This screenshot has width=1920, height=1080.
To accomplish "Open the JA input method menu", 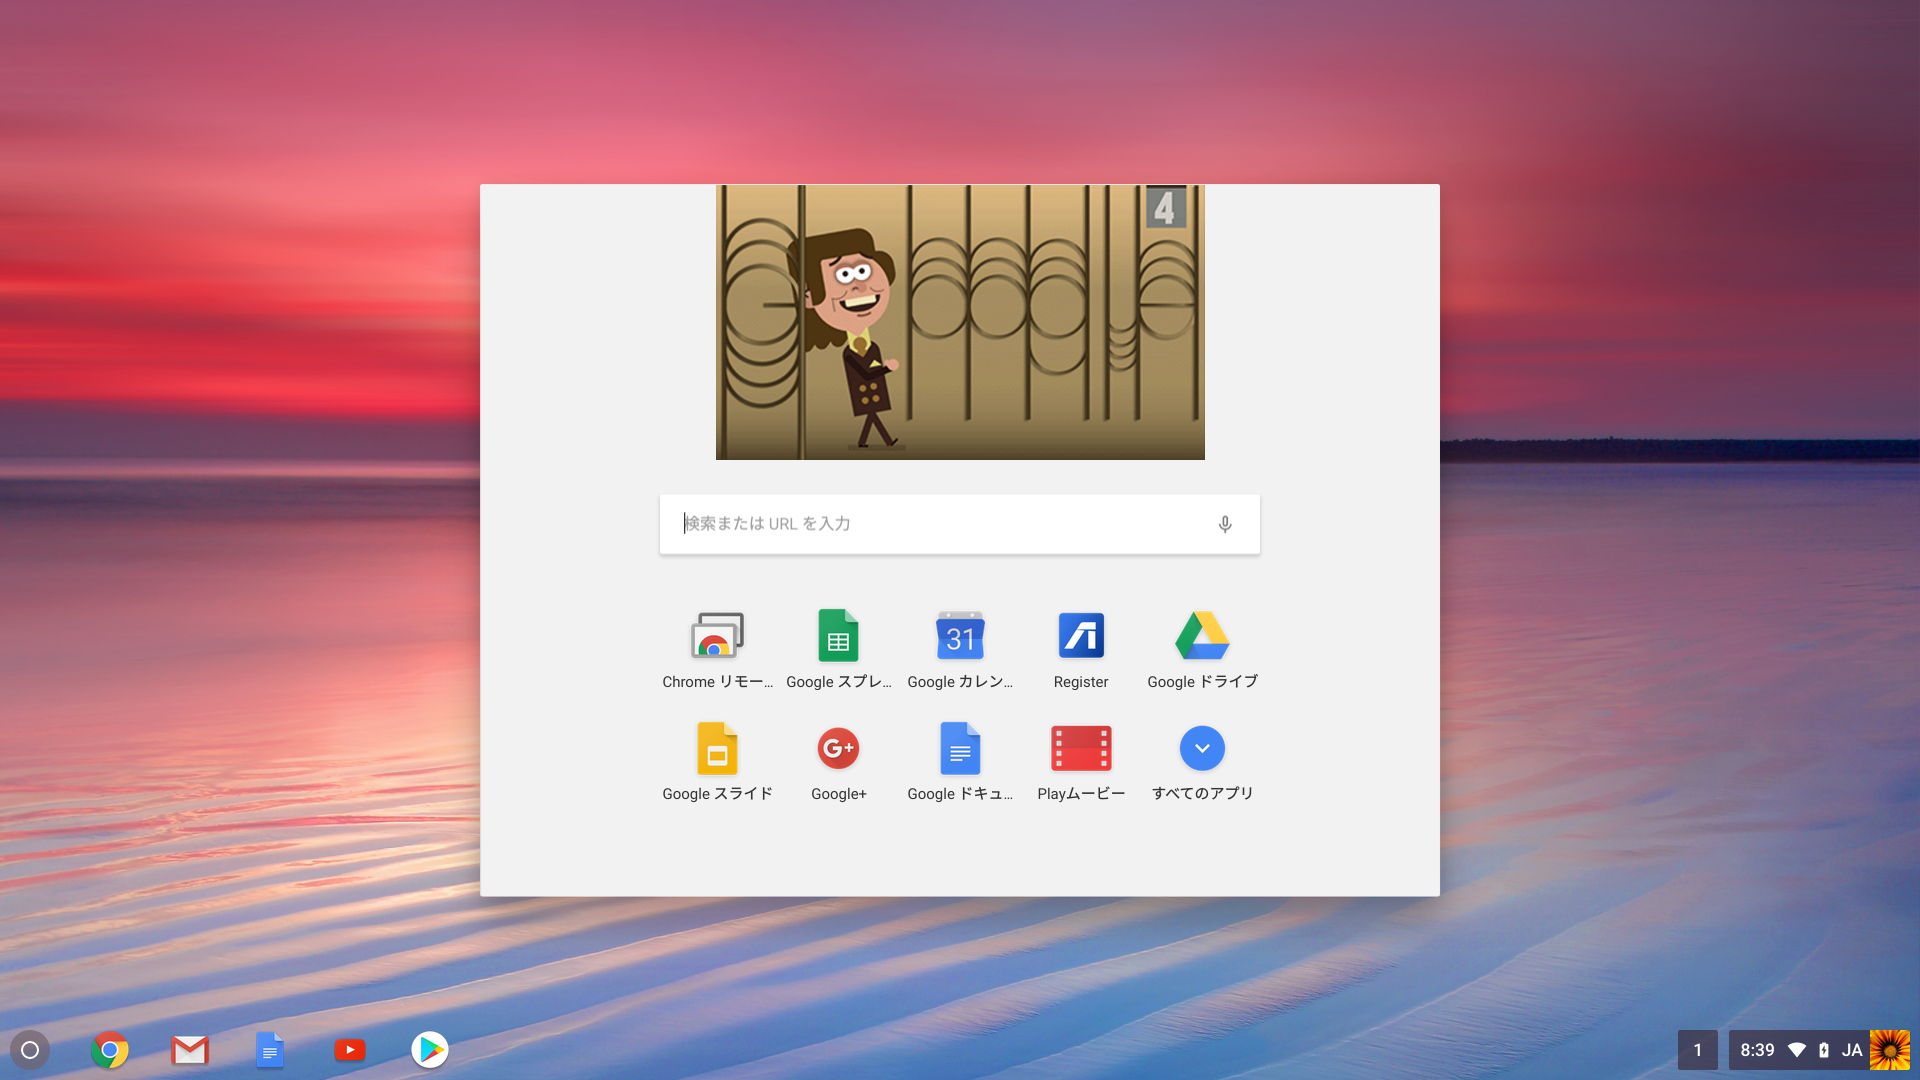I will [x=1852, y=1050].
